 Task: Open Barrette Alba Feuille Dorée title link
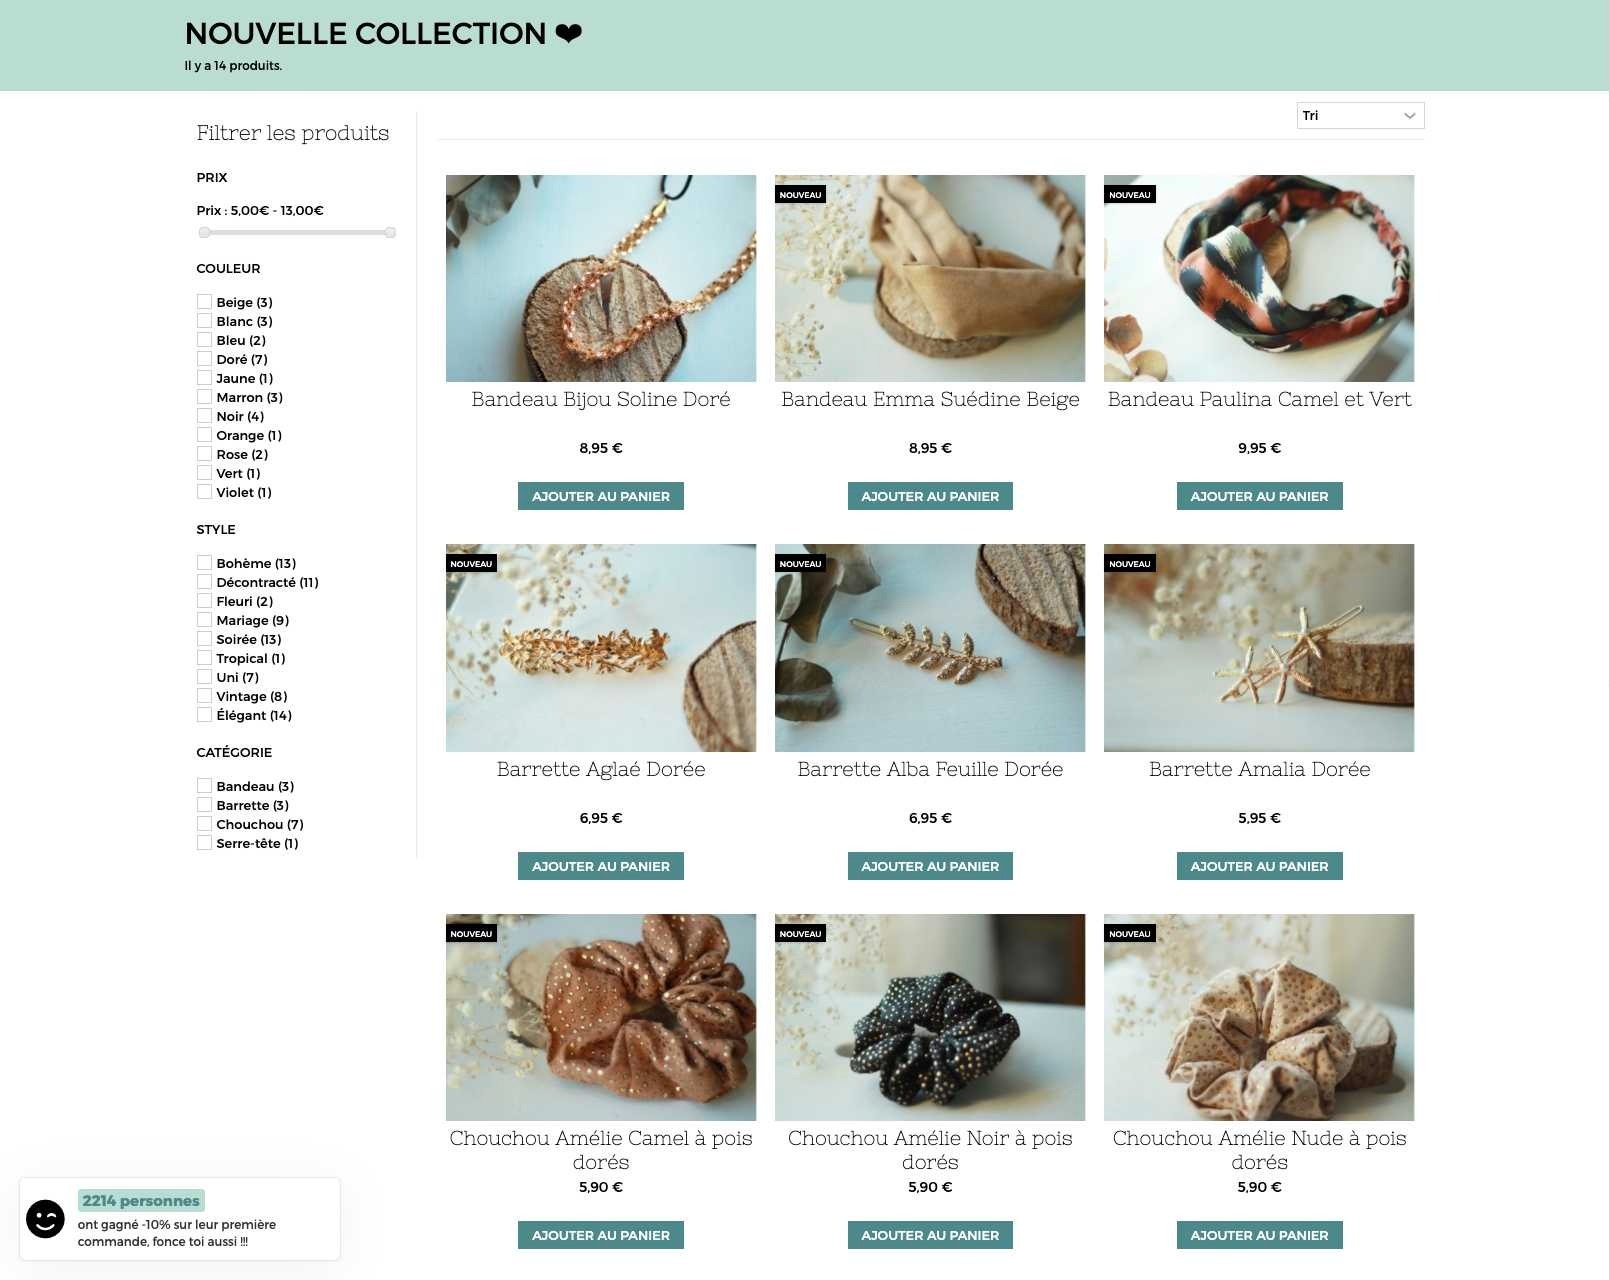pyautogui.click(x=930, y=769)
